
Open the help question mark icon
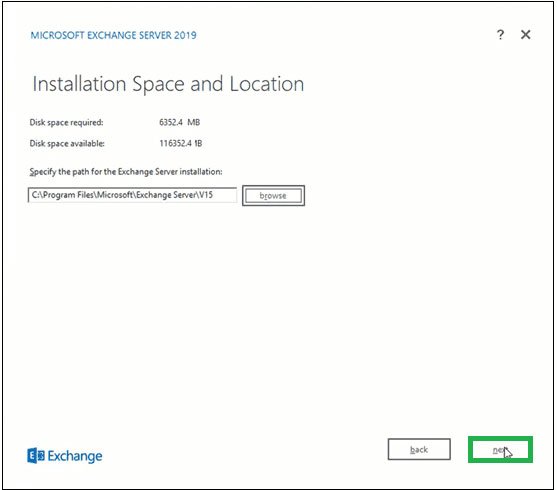click(500, 34)
